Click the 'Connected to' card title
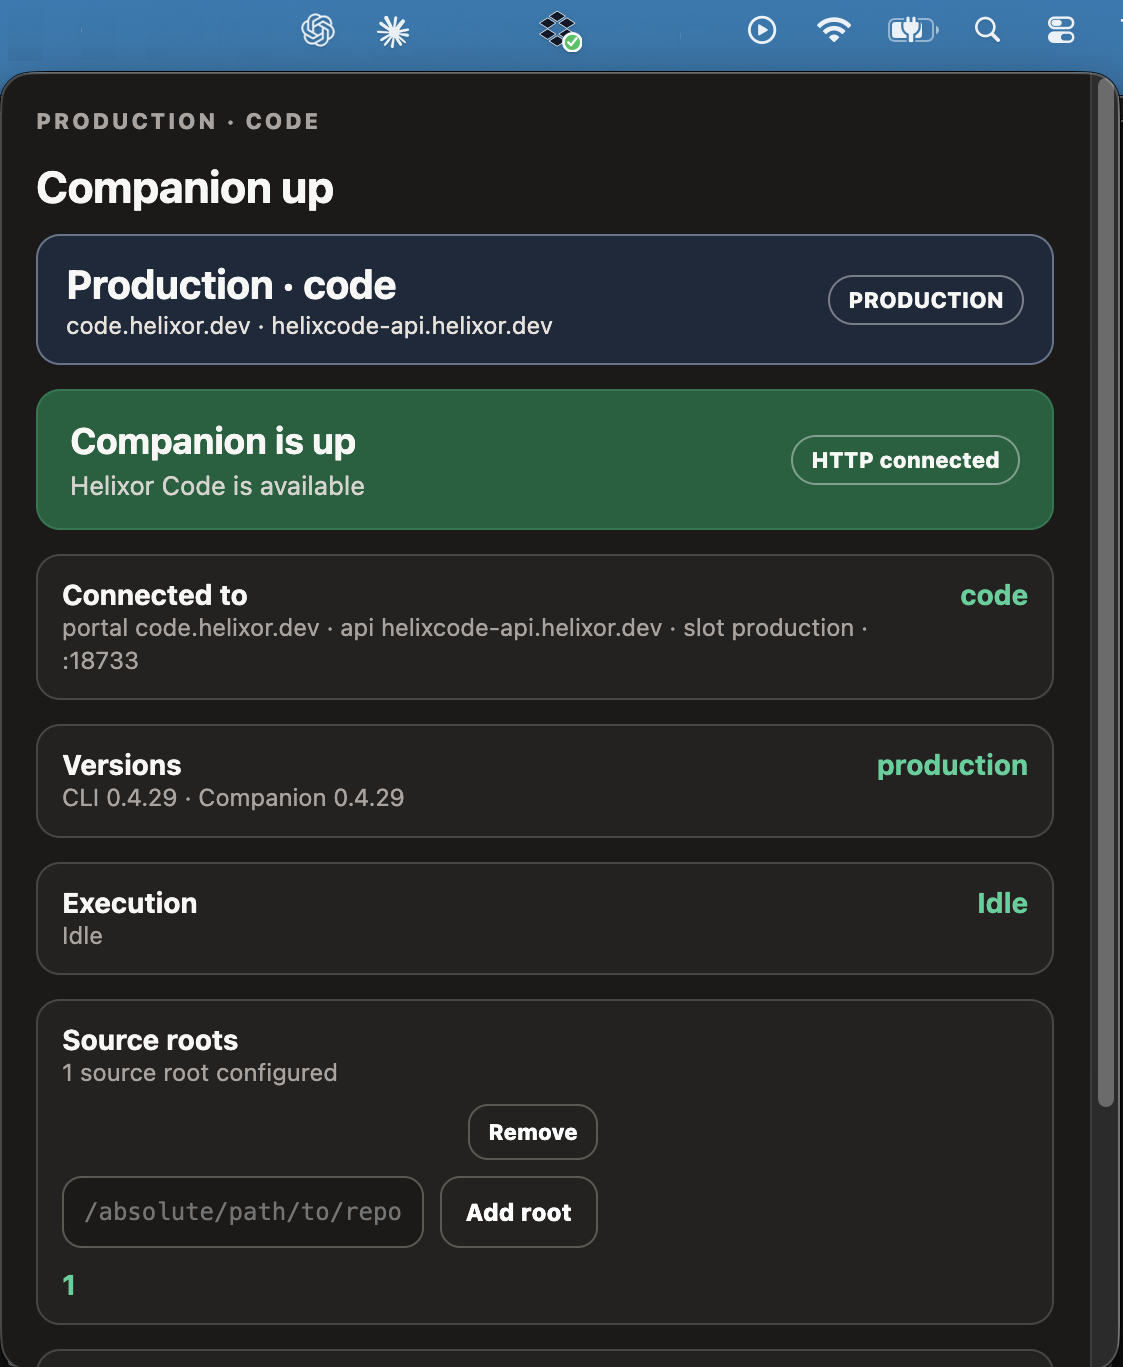 [x=155, y=595]
